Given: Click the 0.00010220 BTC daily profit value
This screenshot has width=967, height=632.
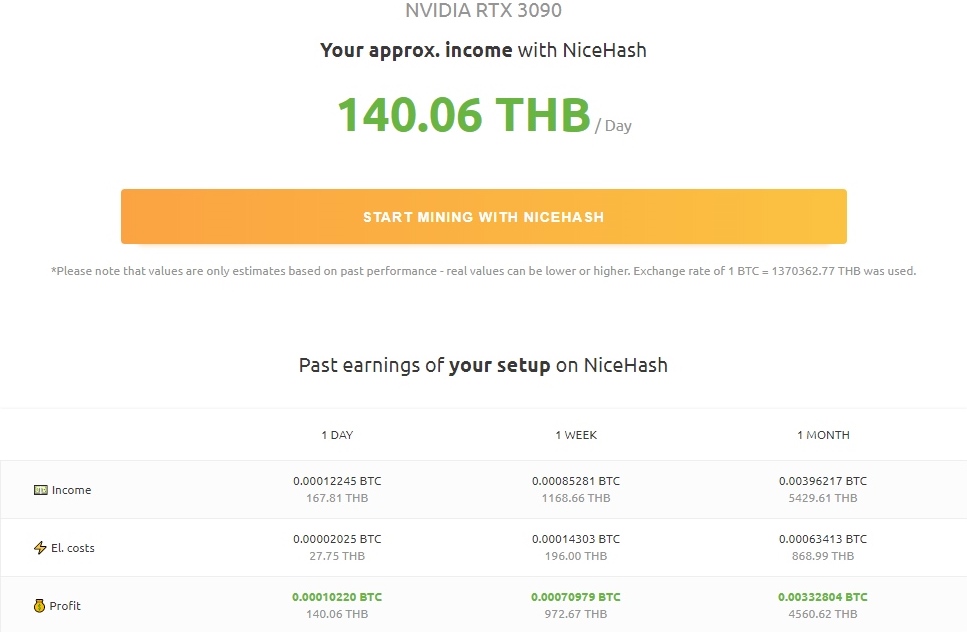Looking at the screenshot, I should pyautogui.click(x=337, y=597).
